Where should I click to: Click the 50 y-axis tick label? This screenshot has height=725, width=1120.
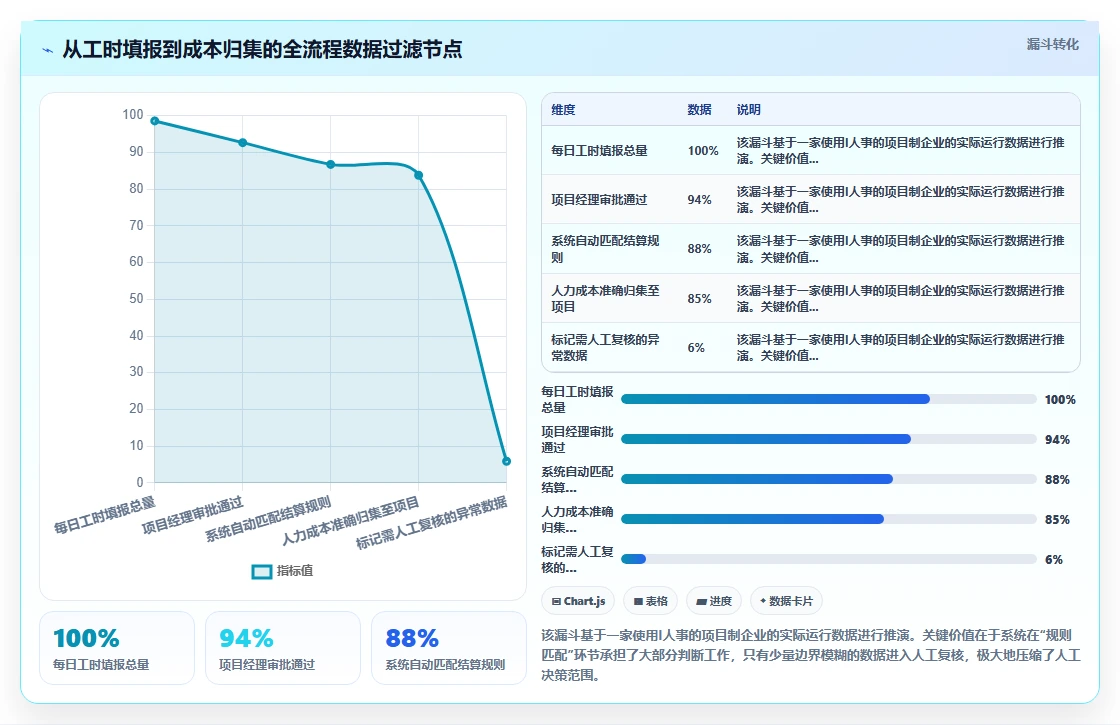coord(136,299)
